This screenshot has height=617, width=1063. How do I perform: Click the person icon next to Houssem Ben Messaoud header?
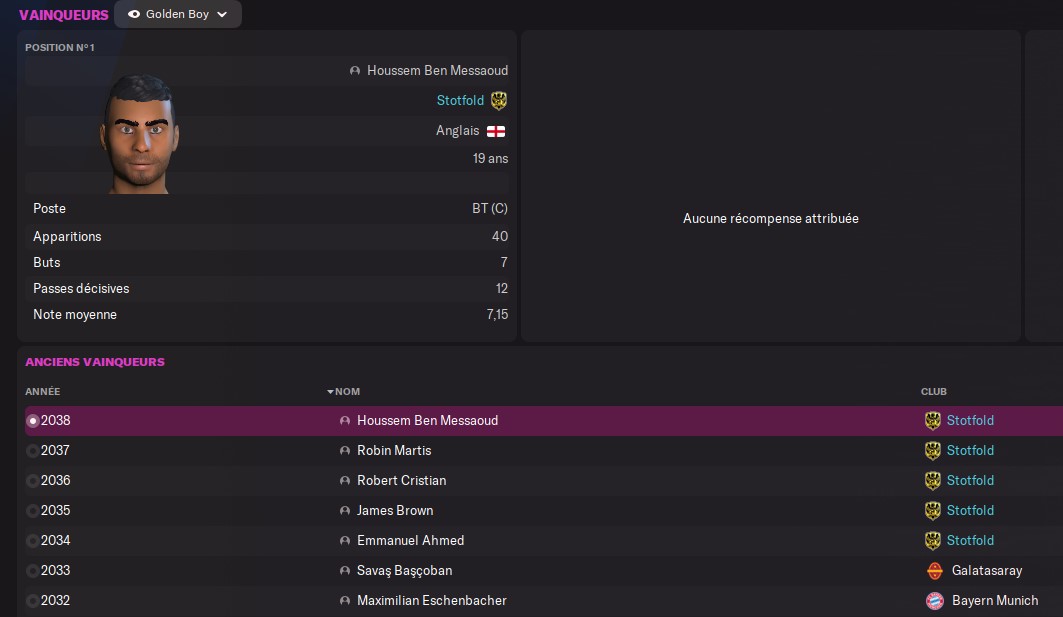pos(355,71)
